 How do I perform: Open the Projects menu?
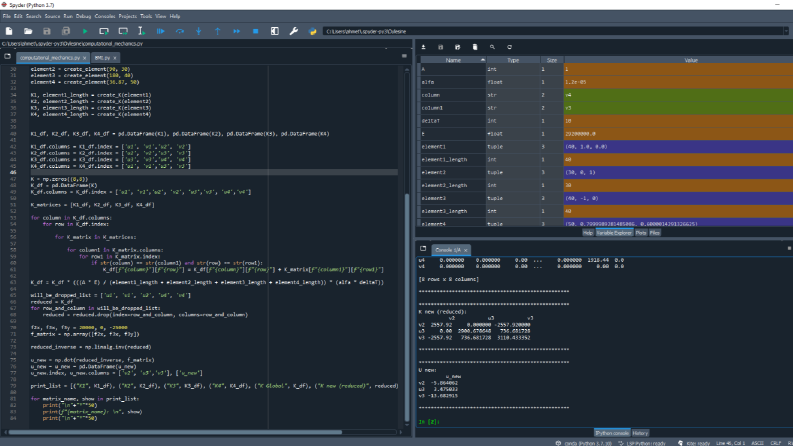coord(127,16)
